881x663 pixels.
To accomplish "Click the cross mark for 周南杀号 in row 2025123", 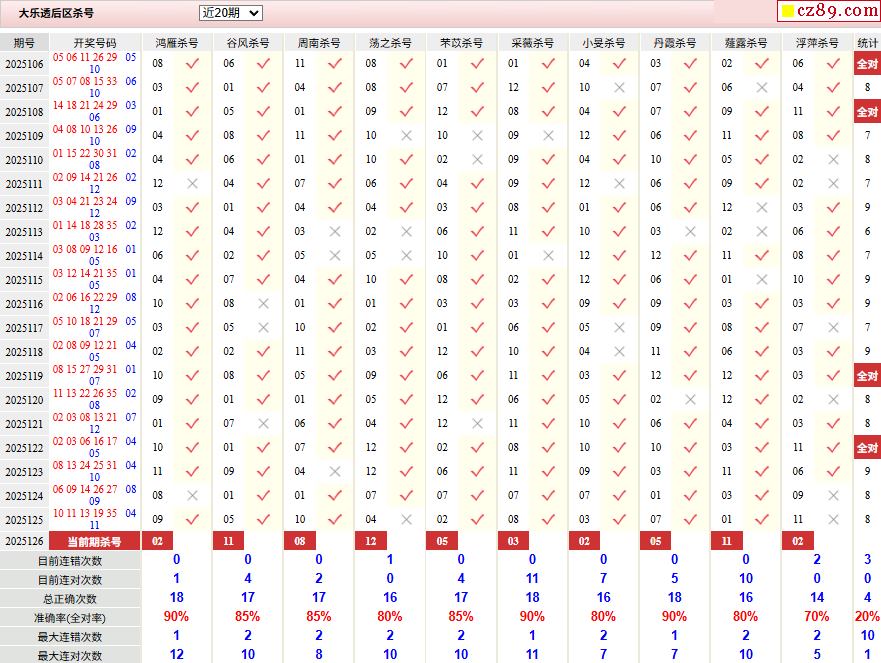I will (x=334, y=471).
